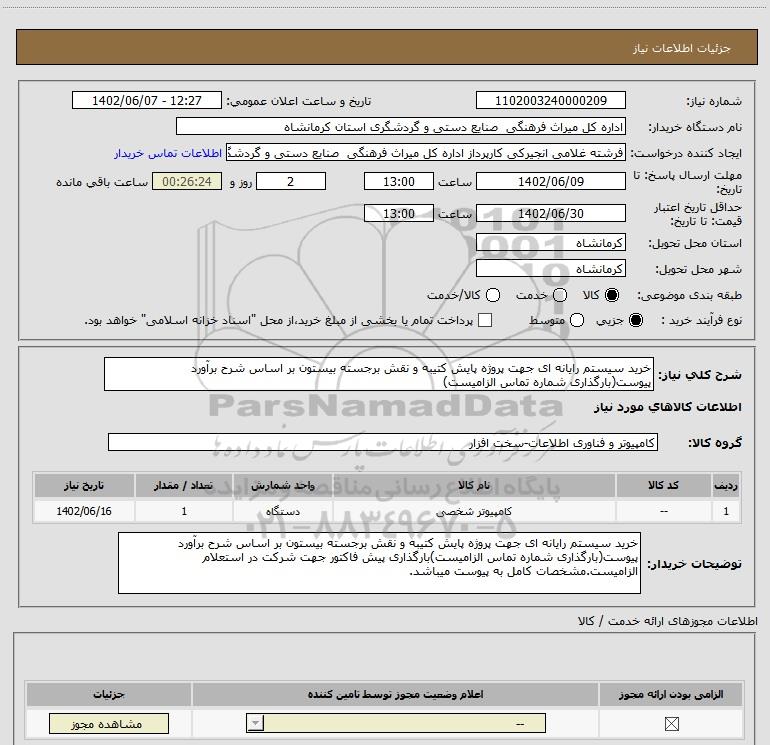Select the کالا radio button

pyautogui.click(x=612, y=295)
